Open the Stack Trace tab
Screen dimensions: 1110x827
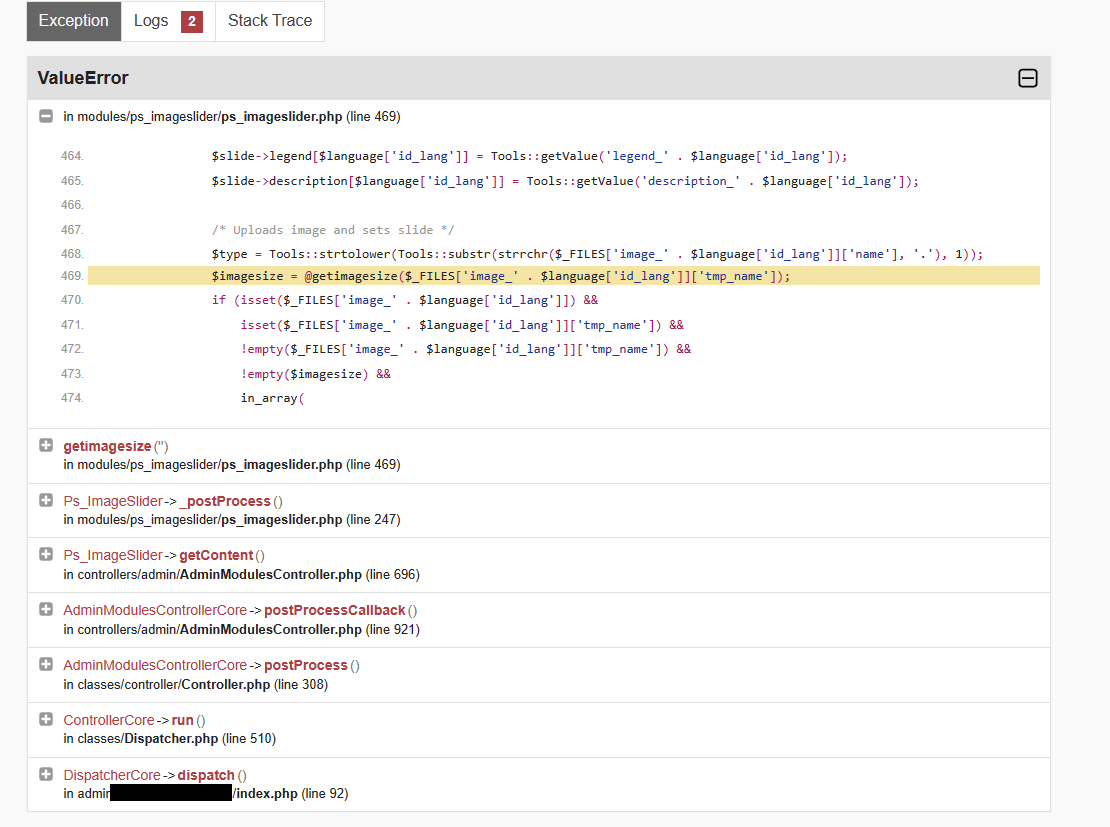click(269, 20)
